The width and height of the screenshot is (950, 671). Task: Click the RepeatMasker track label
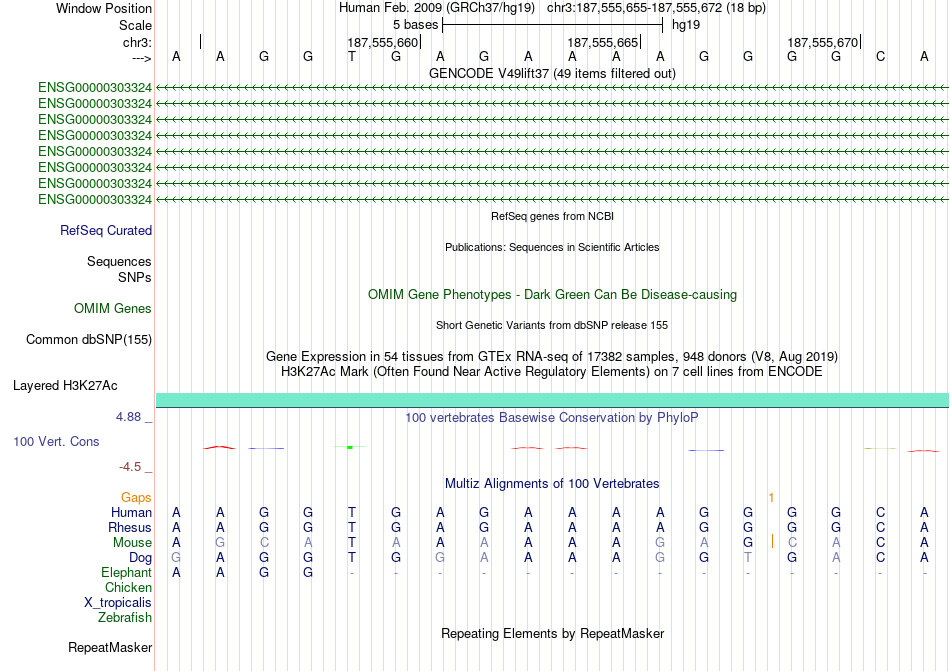[110, 648]
